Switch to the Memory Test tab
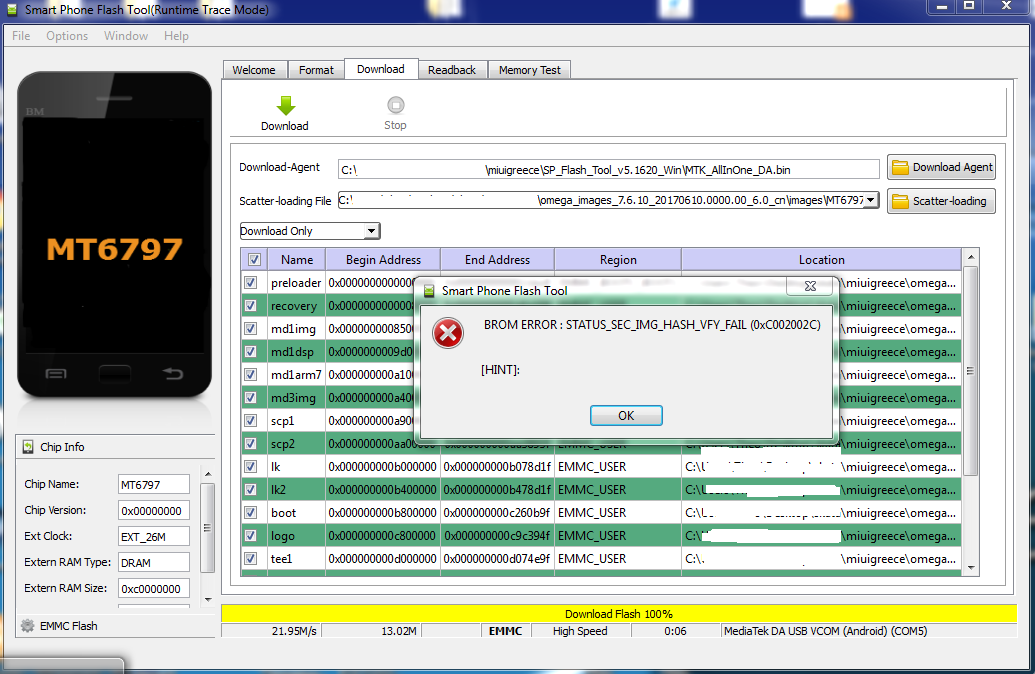 [x=529, y=70]
